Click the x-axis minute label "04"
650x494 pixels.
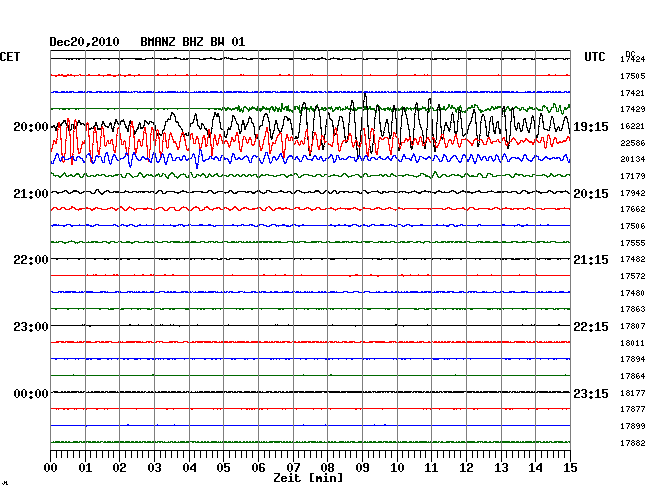(x=189, y=468)
